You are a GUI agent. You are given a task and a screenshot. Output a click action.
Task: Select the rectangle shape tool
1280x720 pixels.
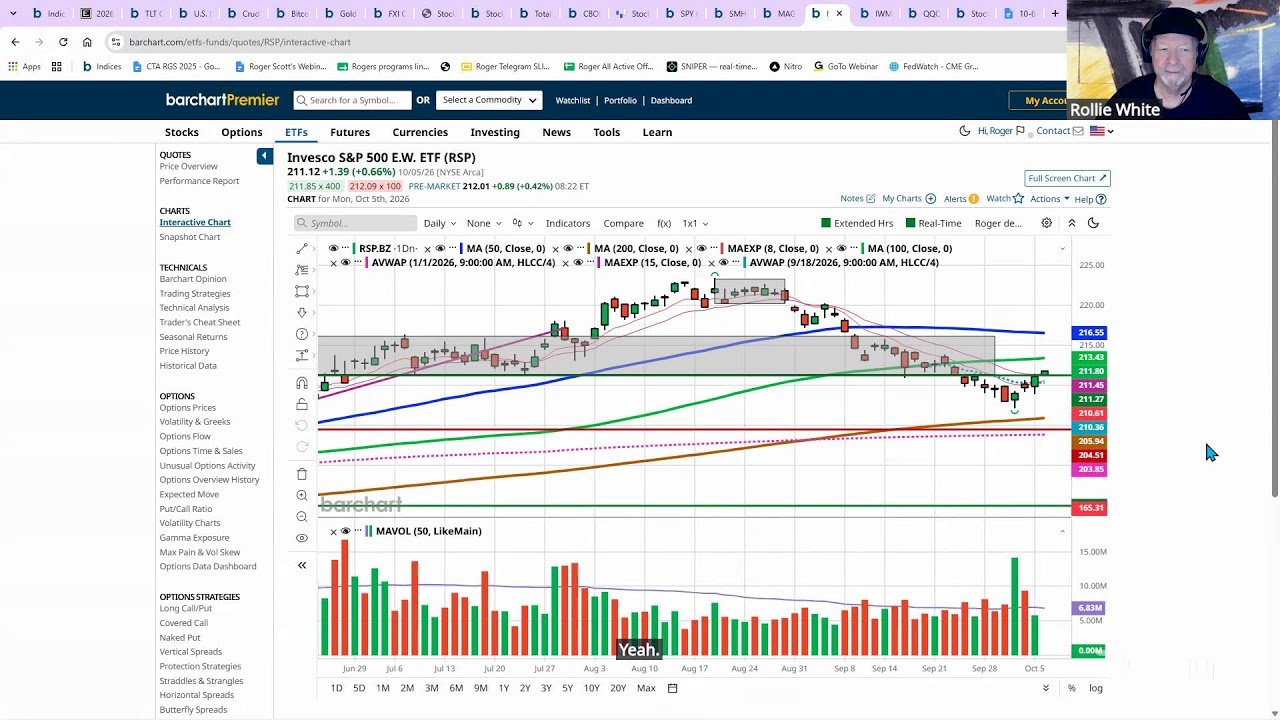pos(302,291)
